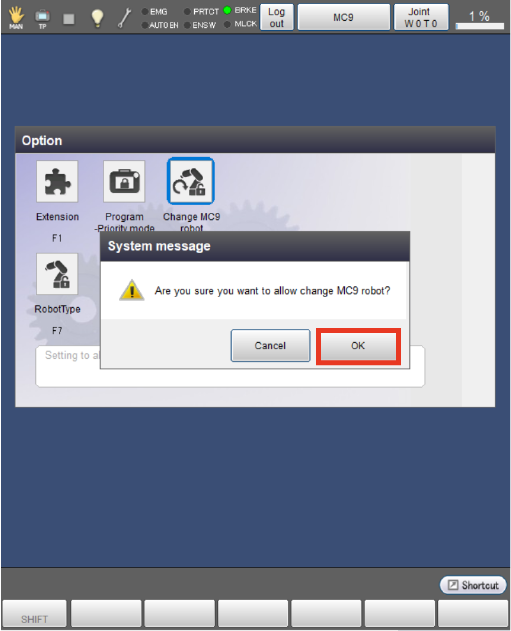Adjust the 1% speed bar

click(479, 26)
